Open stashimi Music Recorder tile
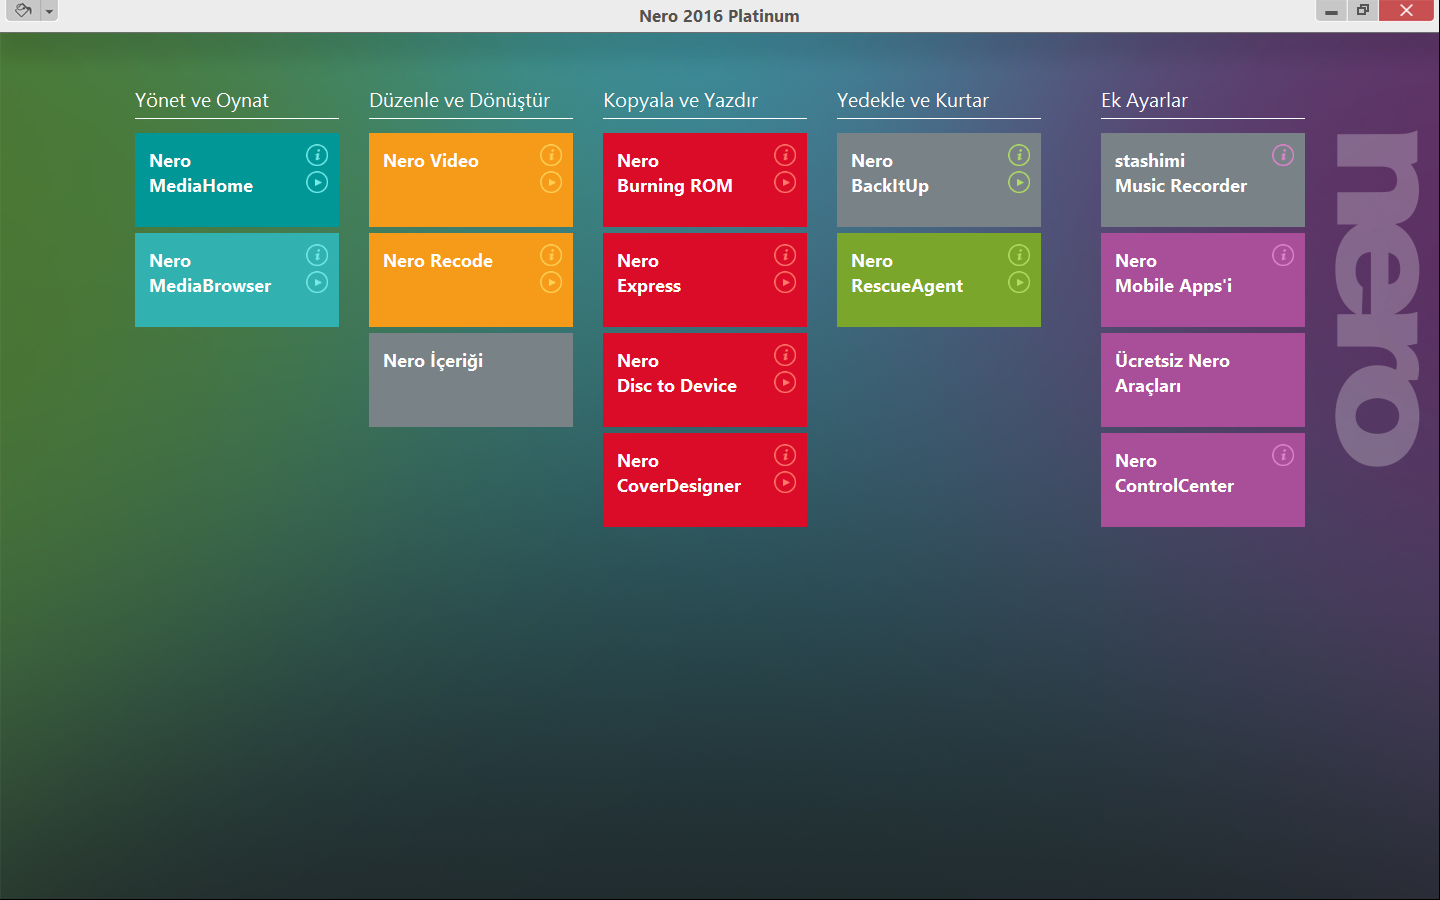 pyautogui.click(x=1203, y=180)
